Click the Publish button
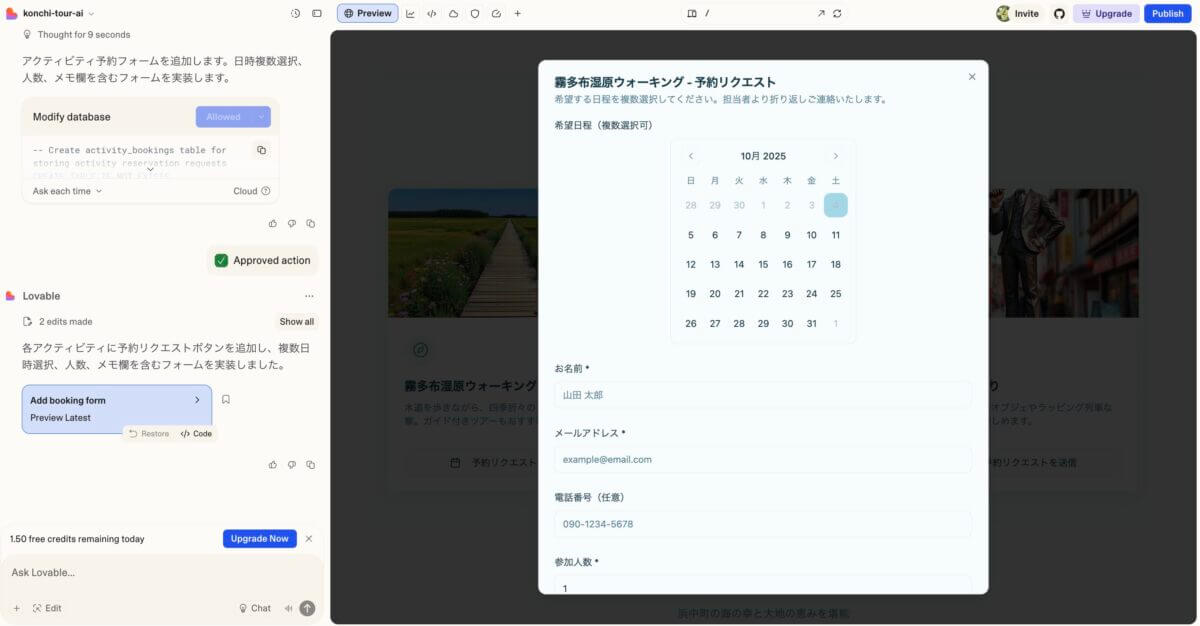Viewport: 1200px width, 626px height. (x=1167, y=14)
